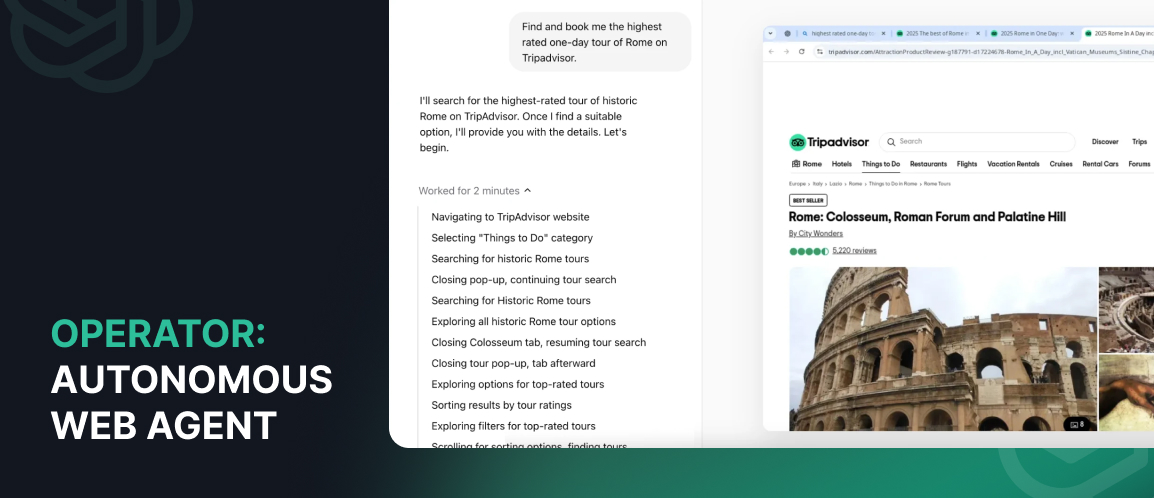Click 'Things to Do in Rome' breadcrumb

pyautogui.click(x=893, y=183)
